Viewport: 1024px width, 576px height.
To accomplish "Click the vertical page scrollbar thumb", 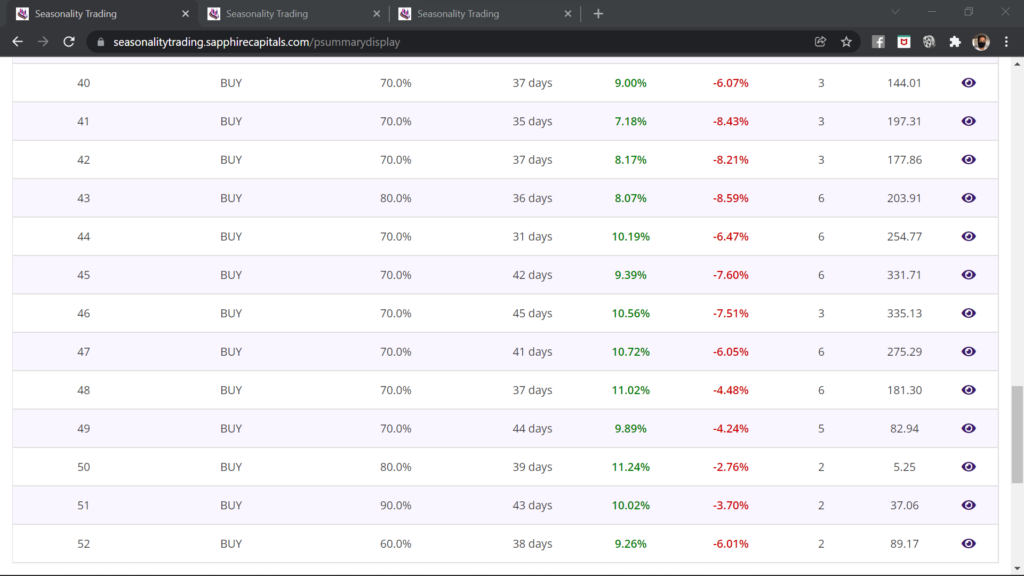I will pyautogui.click(x=1017, y=420).
